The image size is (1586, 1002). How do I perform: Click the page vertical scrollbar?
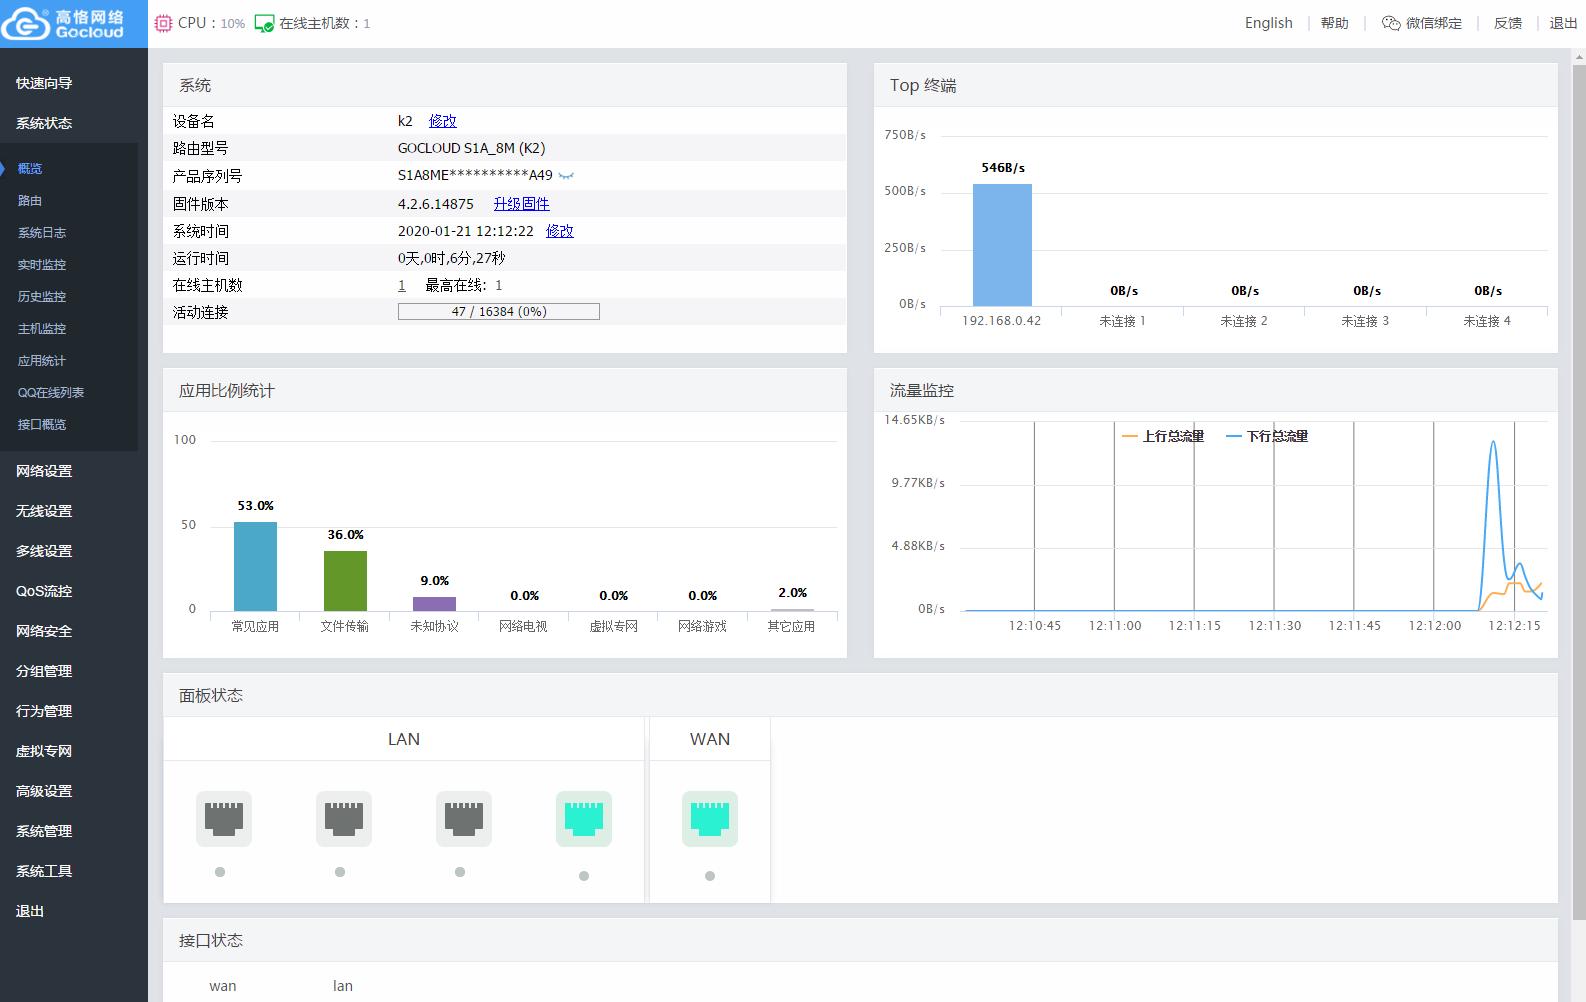point(1579,490)
